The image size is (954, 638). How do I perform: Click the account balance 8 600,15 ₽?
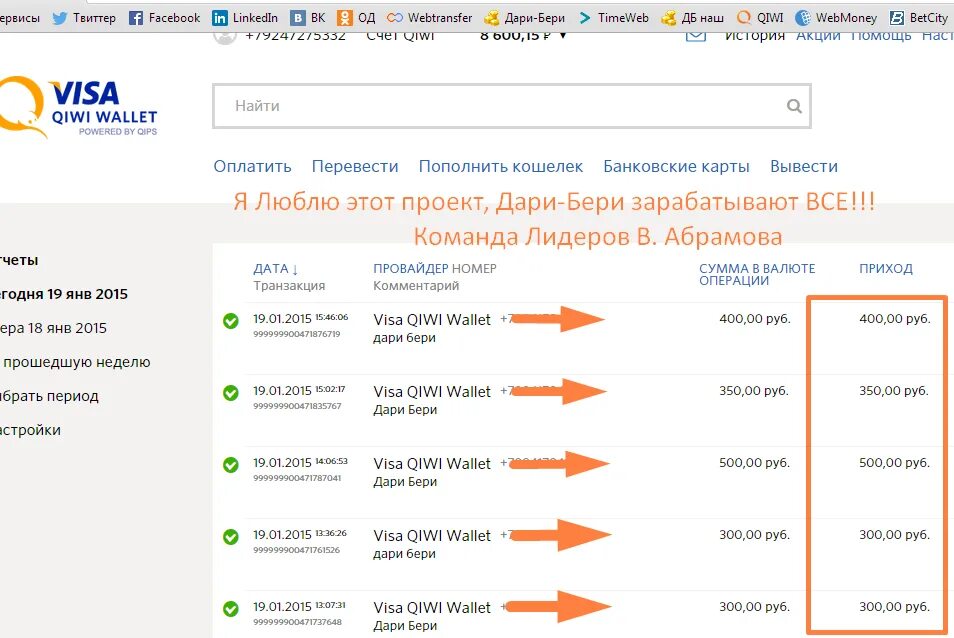515,36
